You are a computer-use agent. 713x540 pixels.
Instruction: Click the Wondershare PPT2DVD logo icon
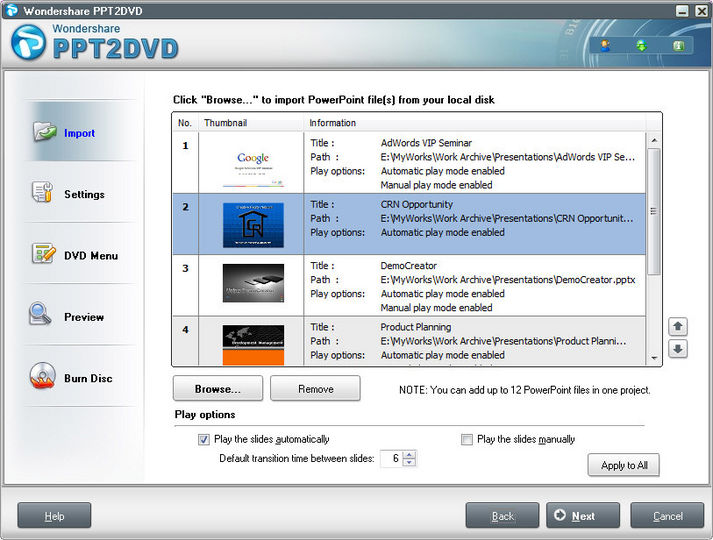click(28, 42)
